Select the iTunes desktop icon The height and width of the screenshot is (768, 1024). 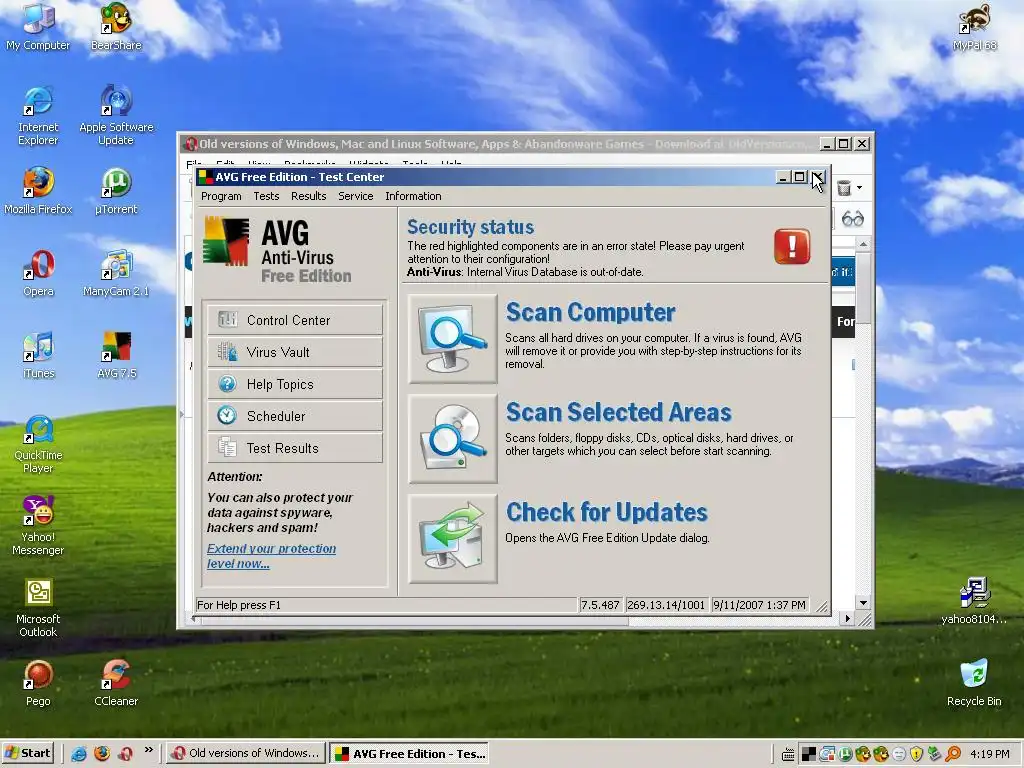(38, 355)
